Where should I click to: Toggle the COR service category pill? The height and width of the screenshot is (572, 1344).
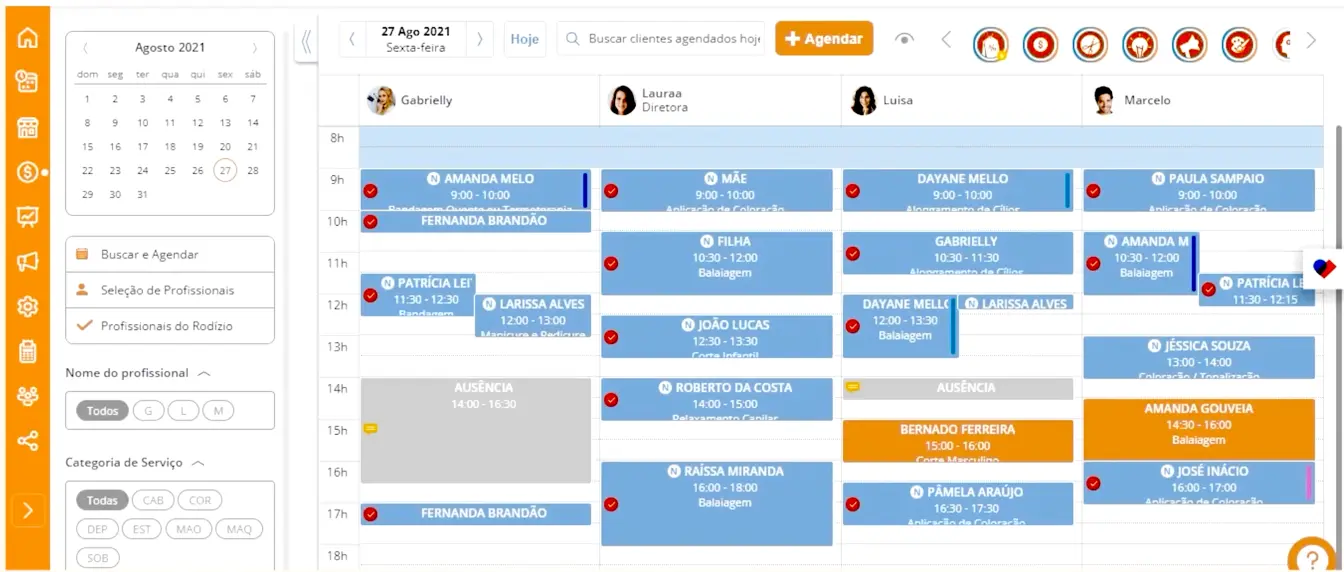(200, 501)
